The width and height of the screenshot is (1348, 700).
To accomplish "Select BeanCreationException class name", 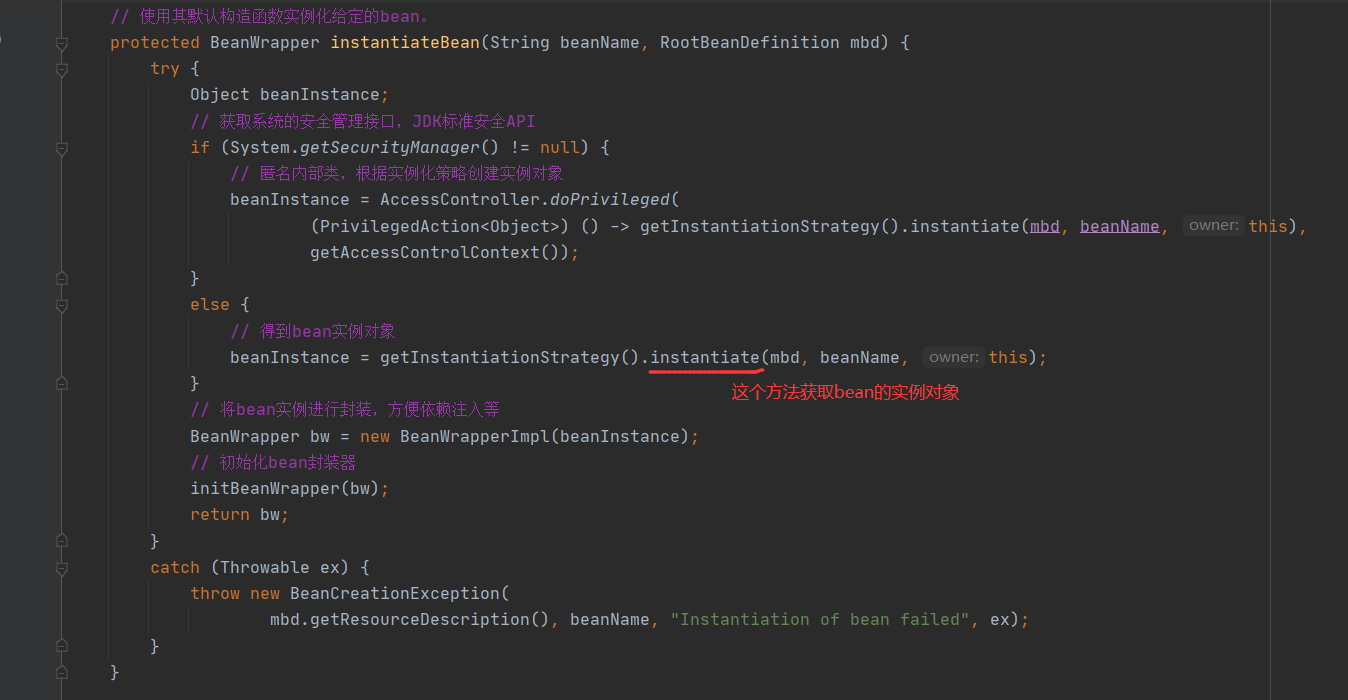I will [x=395, y=593].
